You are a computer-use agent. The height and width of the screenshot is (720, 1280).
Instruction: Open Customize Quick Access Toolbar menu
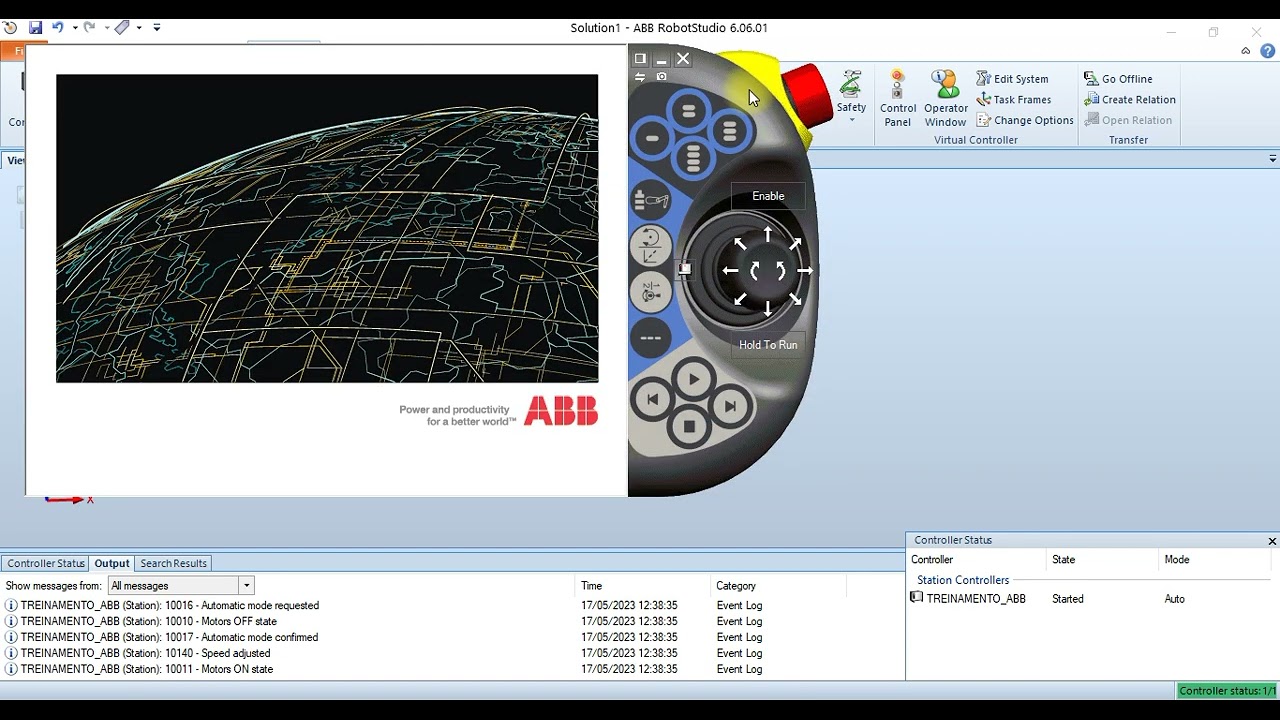[157, 28]
